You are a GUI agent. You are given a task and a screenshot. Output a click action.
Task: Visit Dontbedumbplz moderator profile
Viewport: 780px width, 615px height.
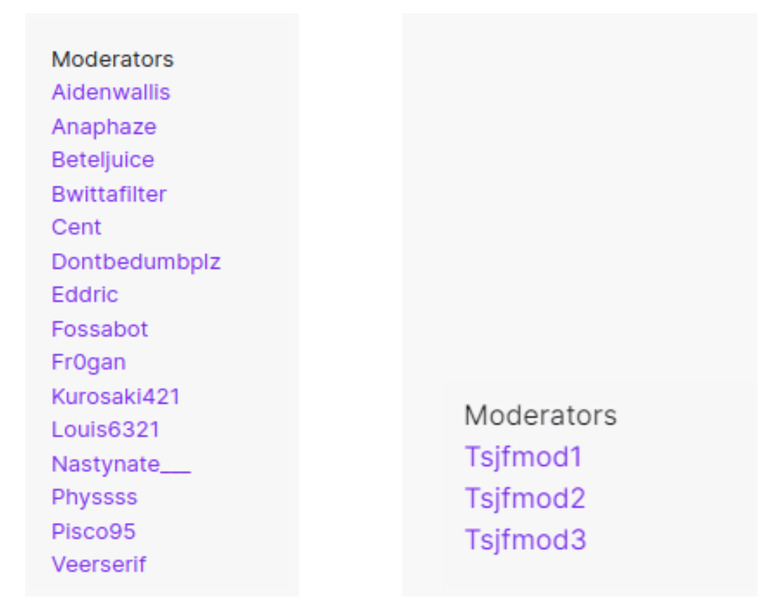136,262
